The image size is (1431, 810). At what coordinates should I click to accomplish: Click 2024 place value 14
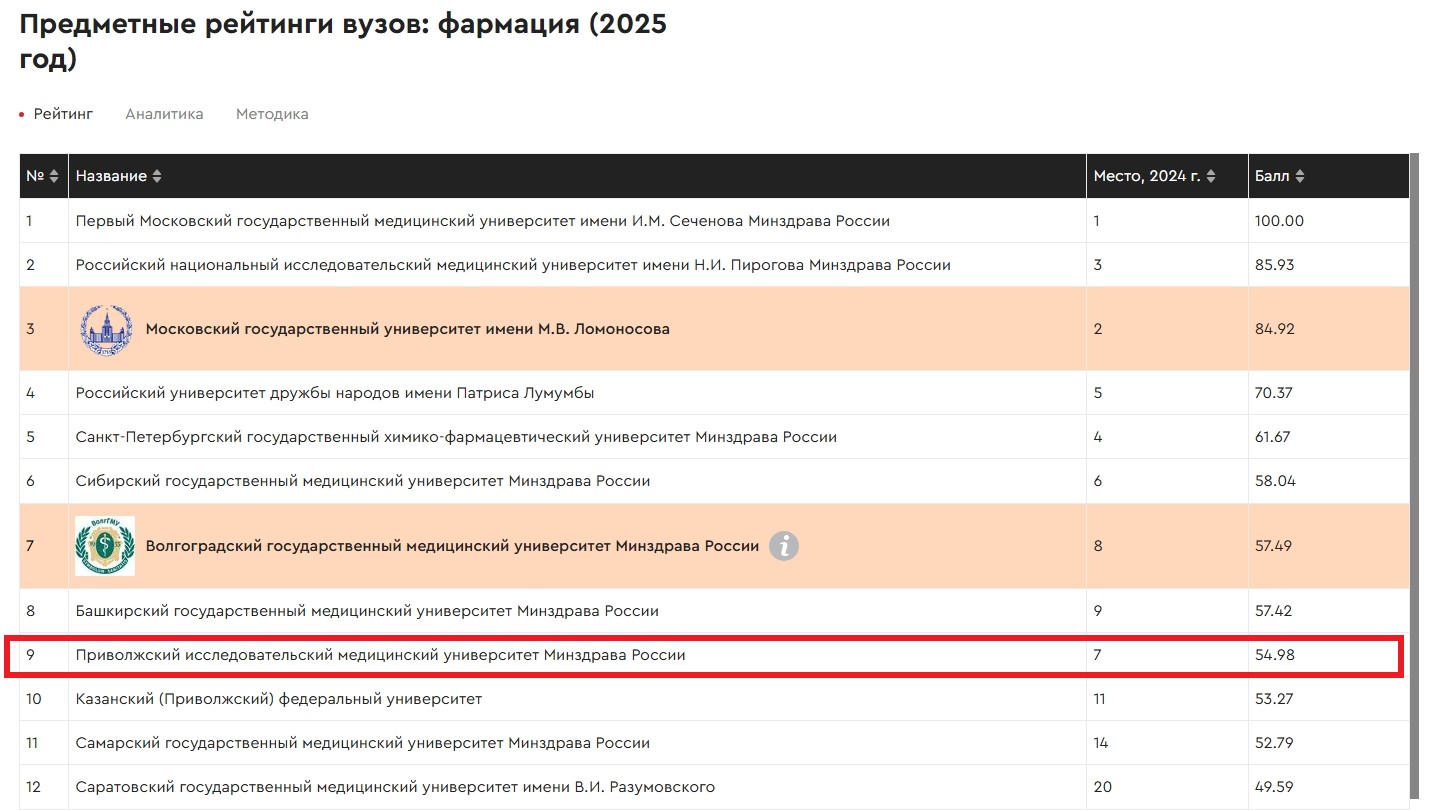(x=1101, y=743)
